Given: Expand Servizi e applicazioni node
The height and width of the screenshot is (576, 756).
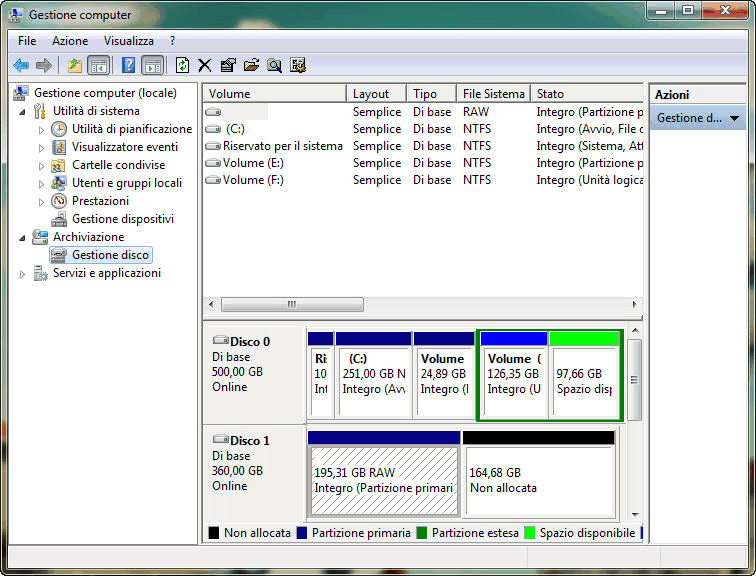Looking at the screenshot, I should click(x=22, y=273).
